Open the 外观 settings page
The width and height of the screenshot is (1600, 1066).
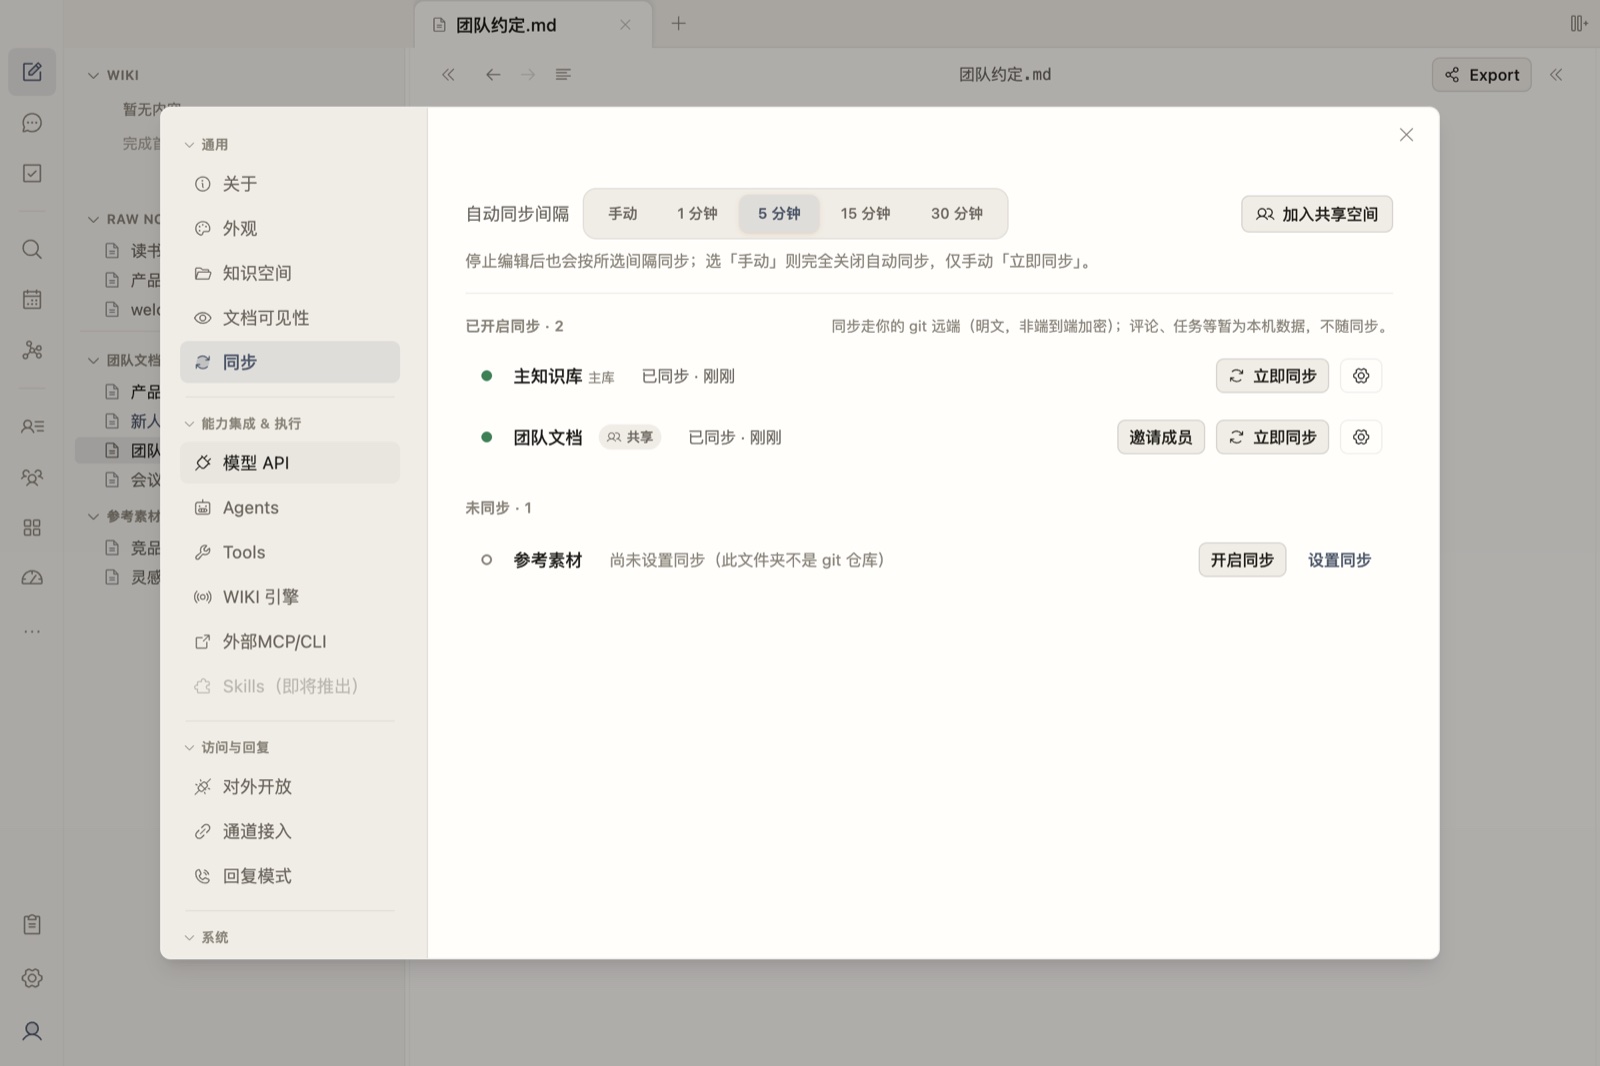point(290,229)
